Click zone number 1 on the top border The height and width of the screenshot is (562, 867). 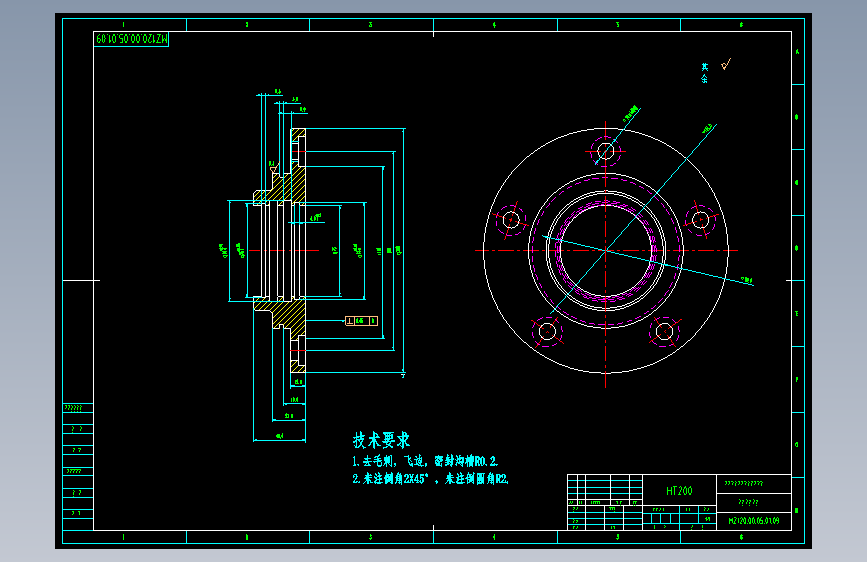point(123,25)
